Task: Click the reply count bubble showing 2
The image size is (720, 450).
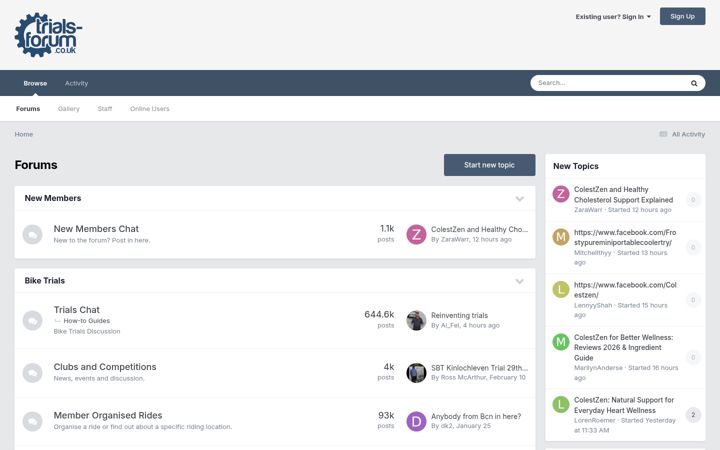Action: [x=693, y=415]
